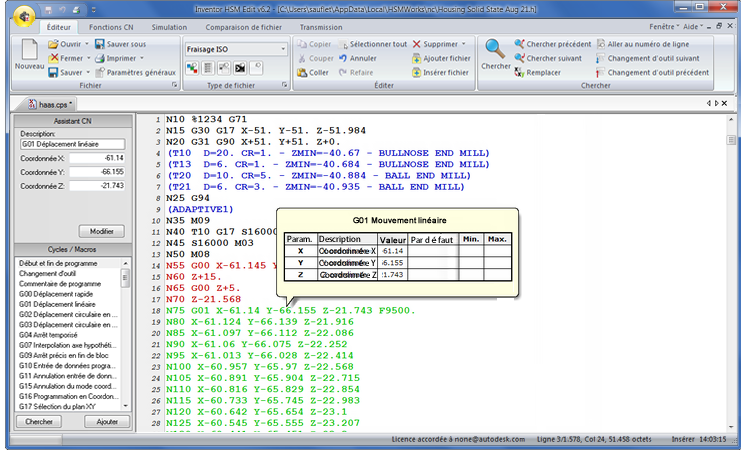Expand the Imprimer dropdown arrow
741x453 pixels.
[141, 58]
